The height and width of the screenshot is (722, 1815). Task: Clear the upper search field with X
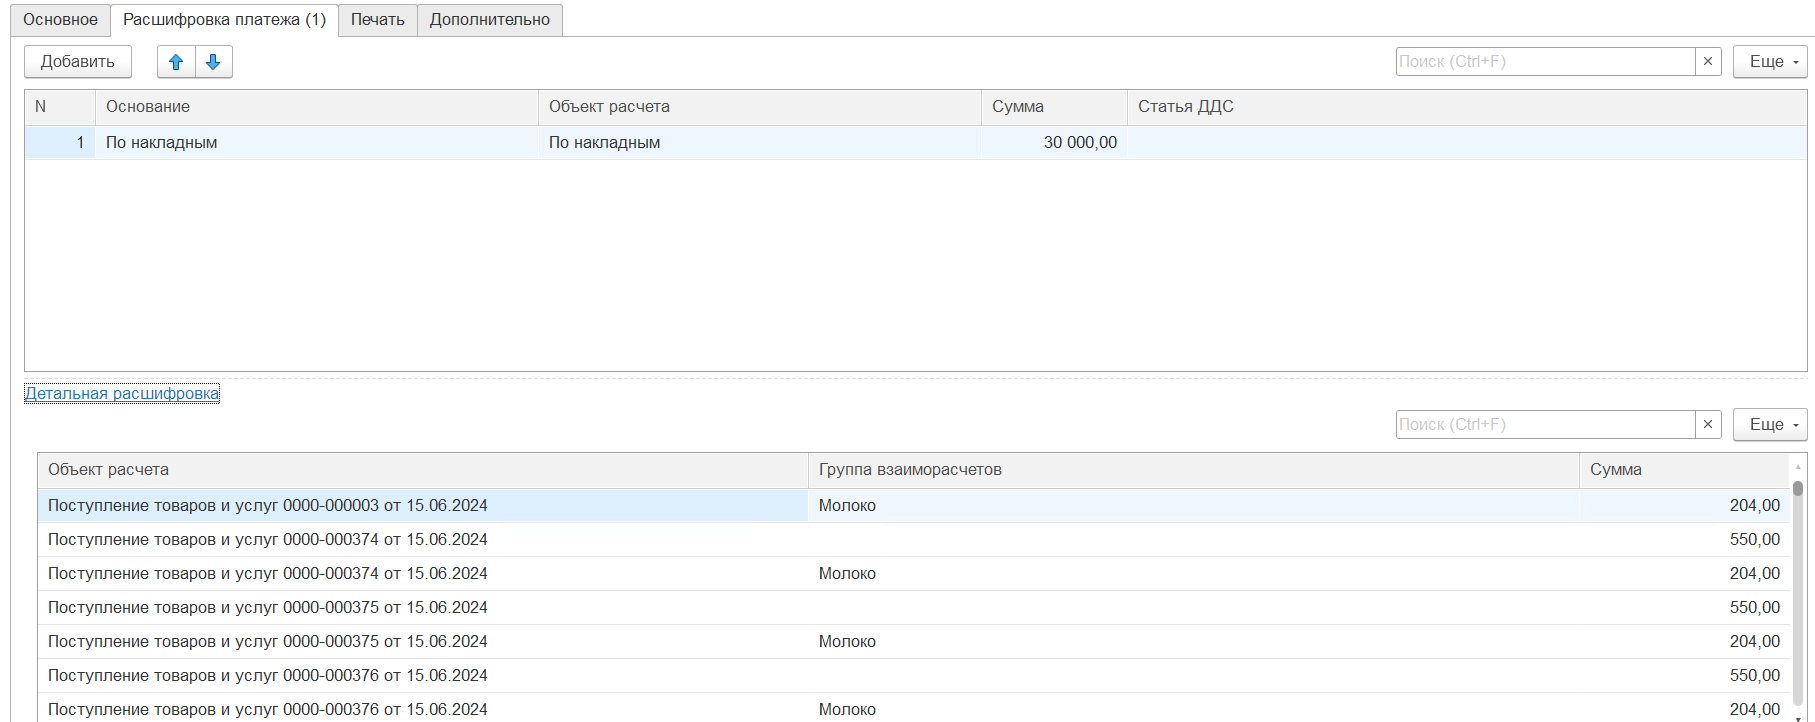coord(1708,62)
